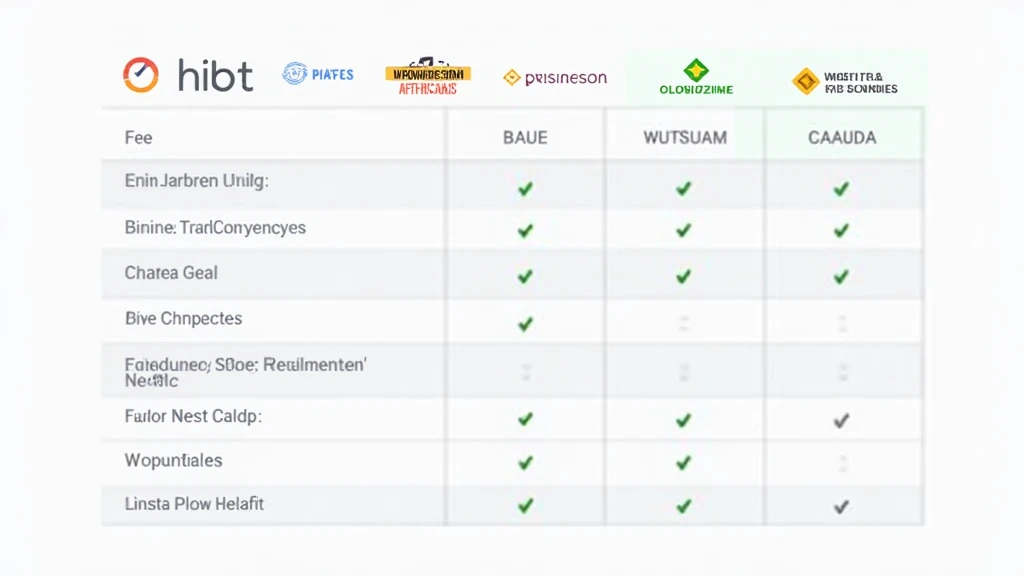The image size is (1024, 576).
Task: Click the empty CAAUDA cell for Wopuntiales
Action: (842, 463)
